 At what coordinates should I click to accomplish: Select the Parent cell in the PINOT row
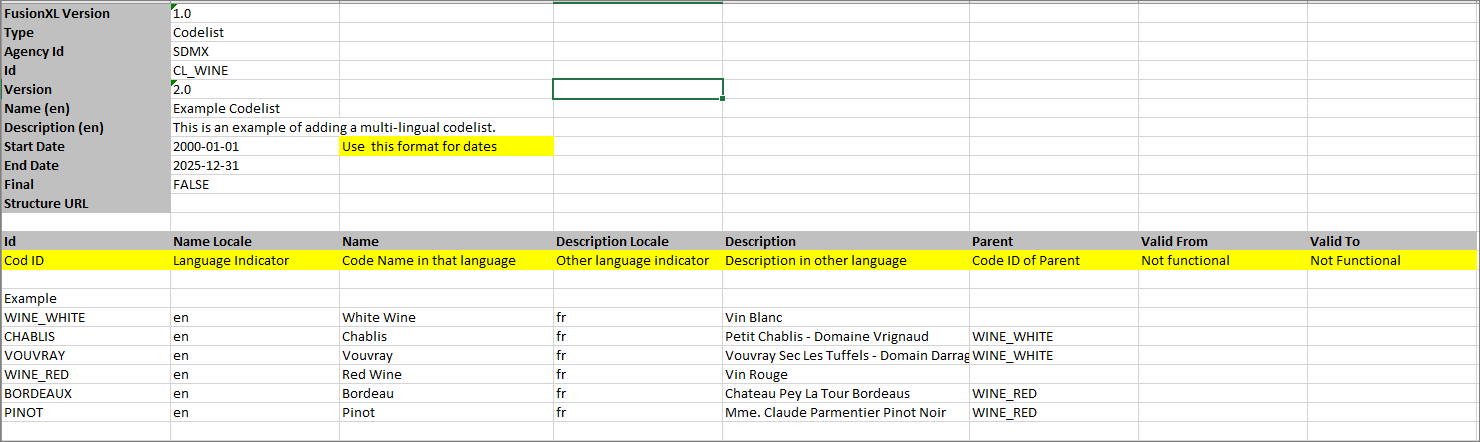point(1052,413)
